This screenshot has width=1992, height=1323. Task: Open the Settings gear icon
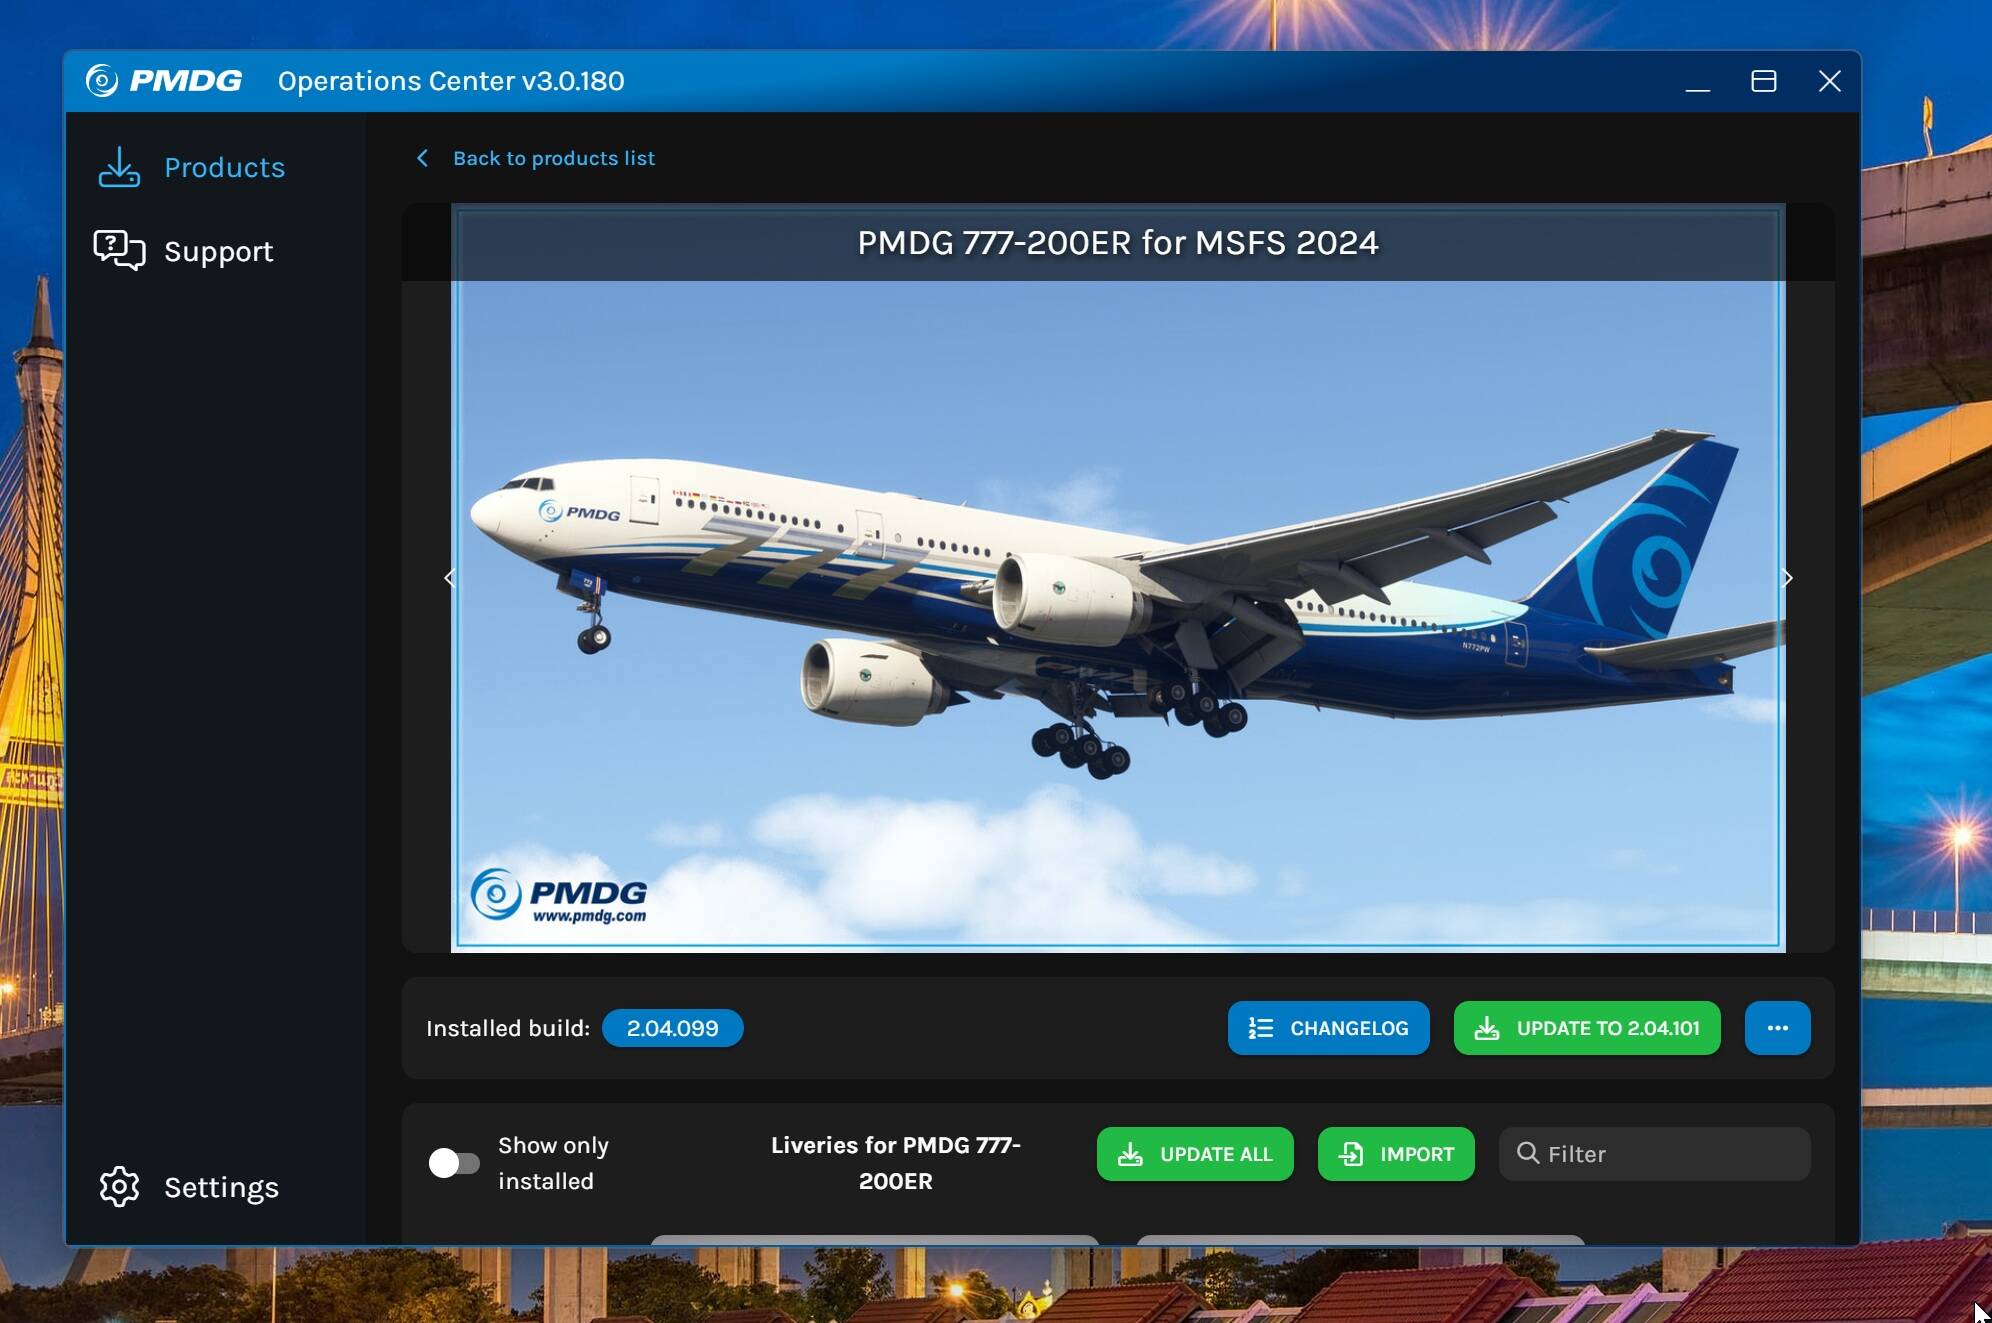tap(119, 1187)
